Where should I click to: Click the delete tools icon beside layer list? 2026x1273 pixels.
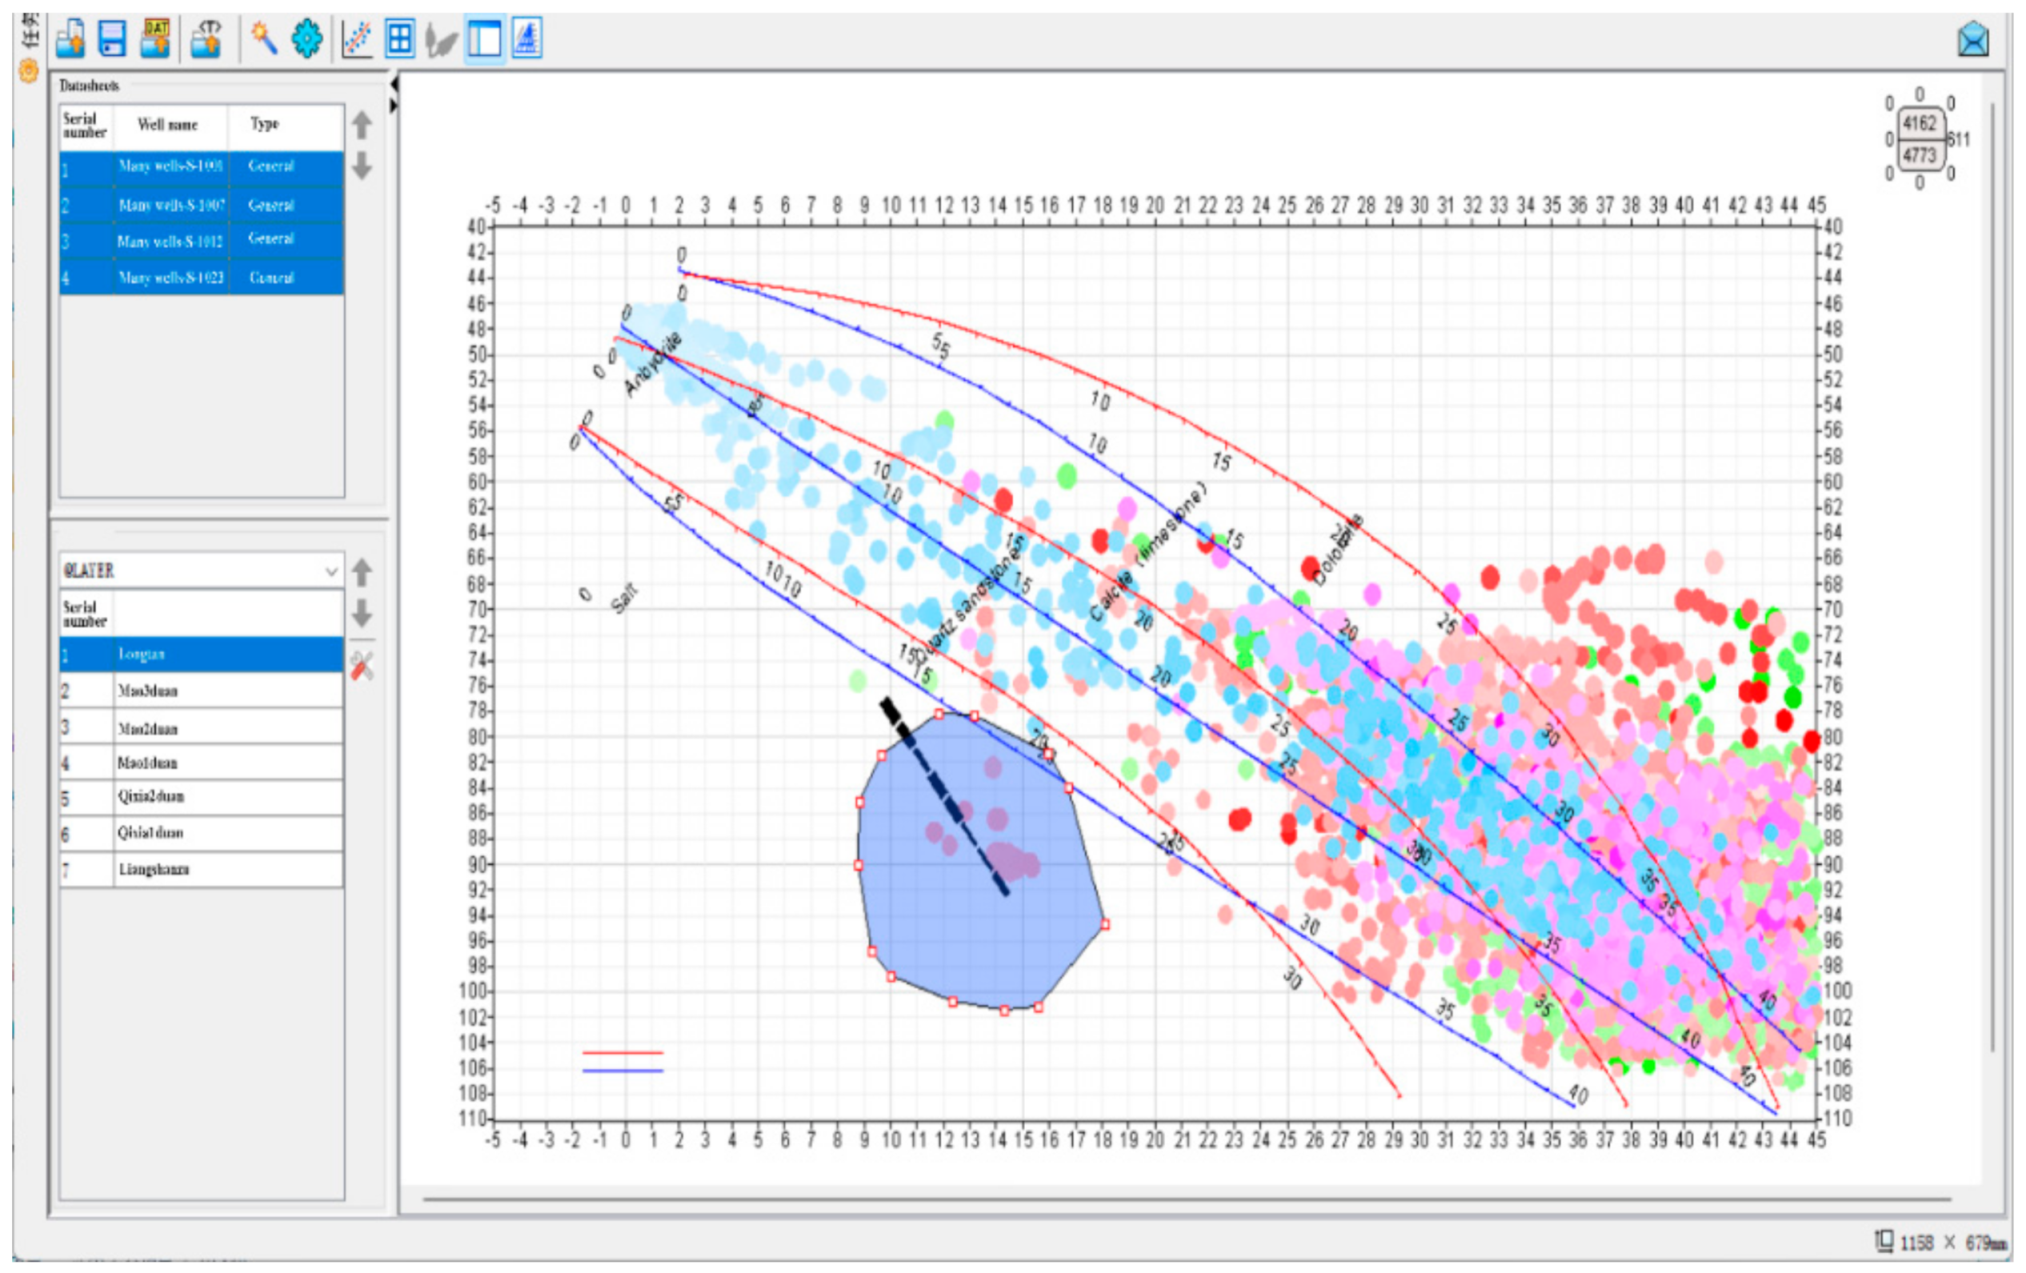pyautogui.click(x=362, y=666)
